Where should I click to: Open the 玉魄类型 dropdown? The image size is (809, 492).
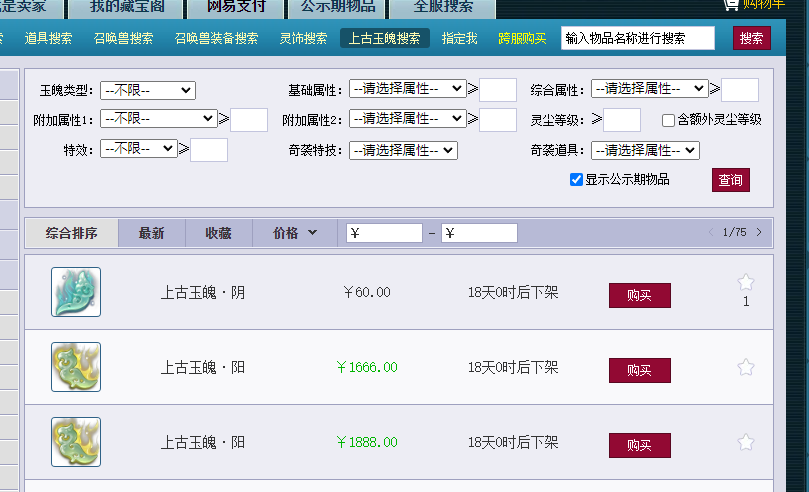(x=147, y=90)
